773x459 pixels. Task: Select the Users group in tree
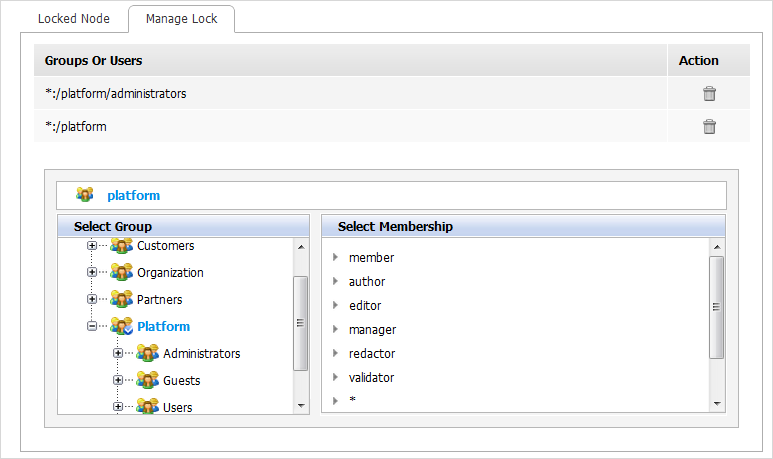coord(177,407)
